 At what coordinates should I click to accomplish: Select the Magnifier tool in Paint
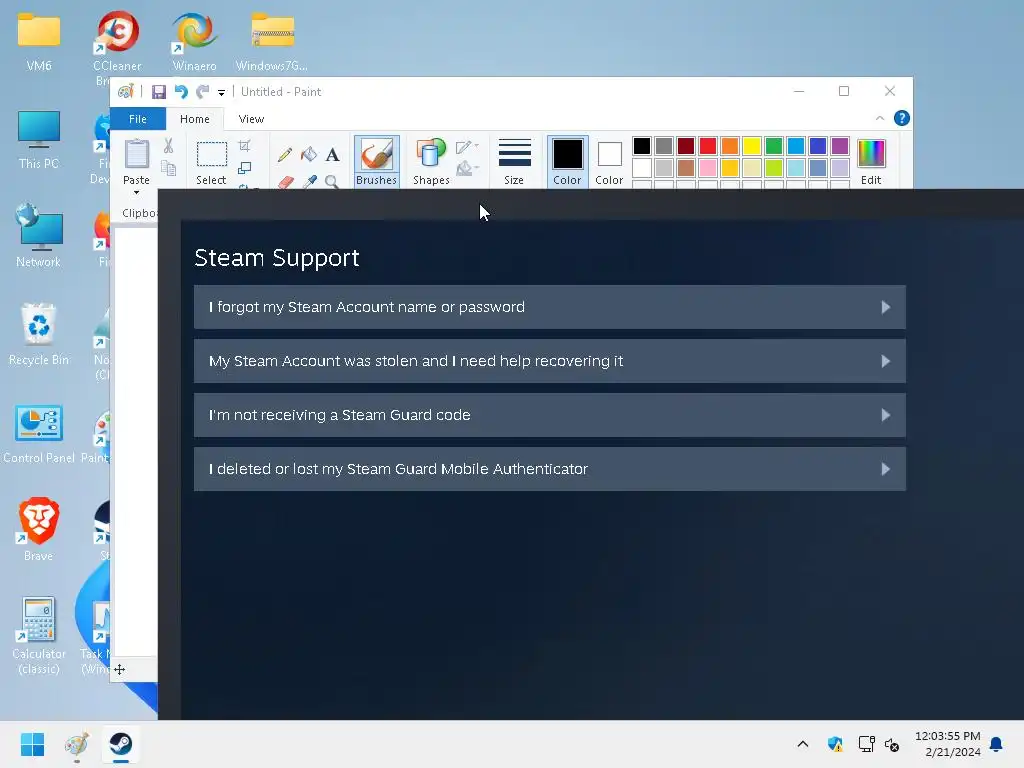pos(332,182)
